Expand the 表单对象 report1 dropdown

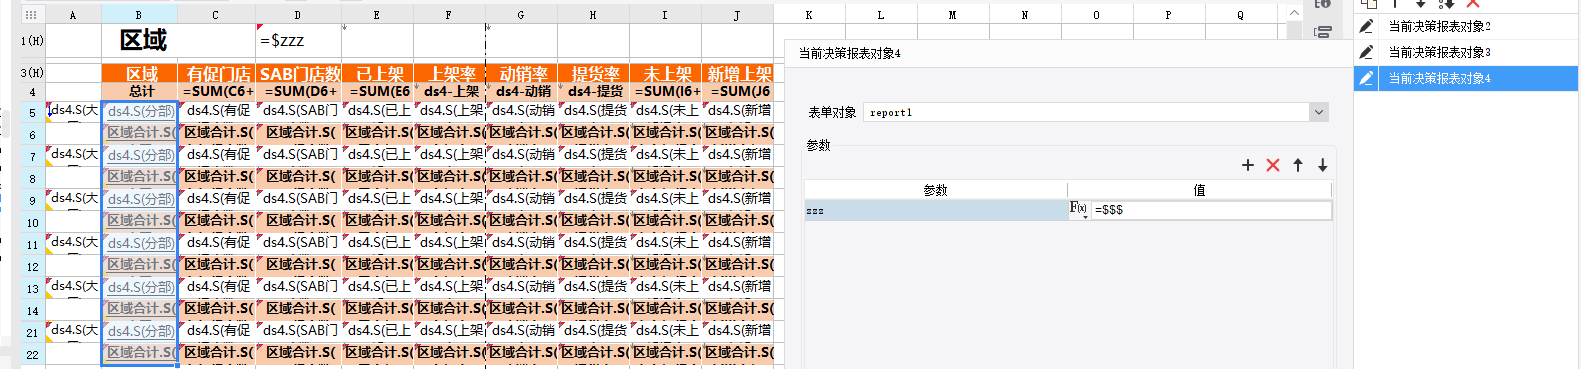coord(1319,112)
